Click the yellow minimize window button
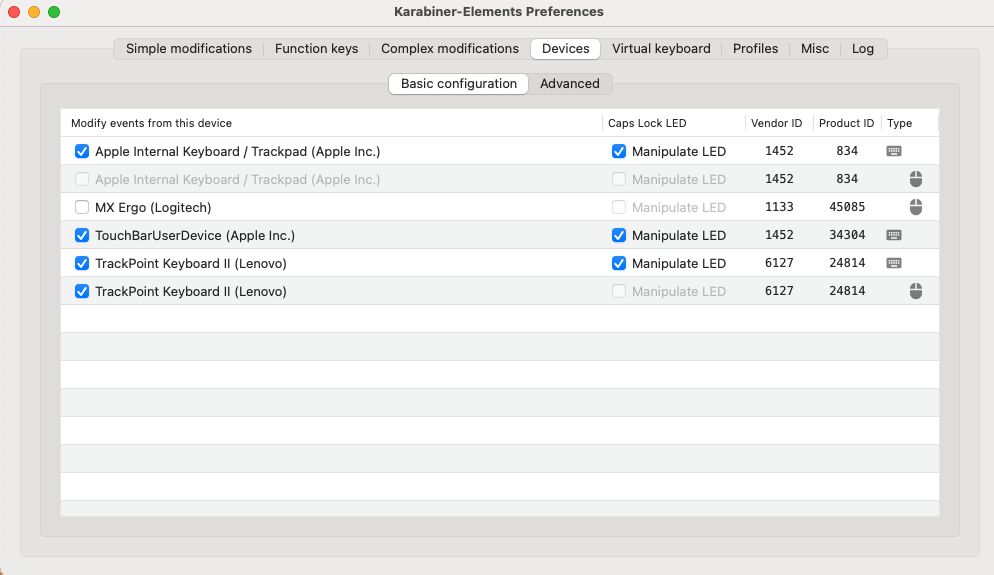Viewport: 994px width, 575px height. [34, 12]
